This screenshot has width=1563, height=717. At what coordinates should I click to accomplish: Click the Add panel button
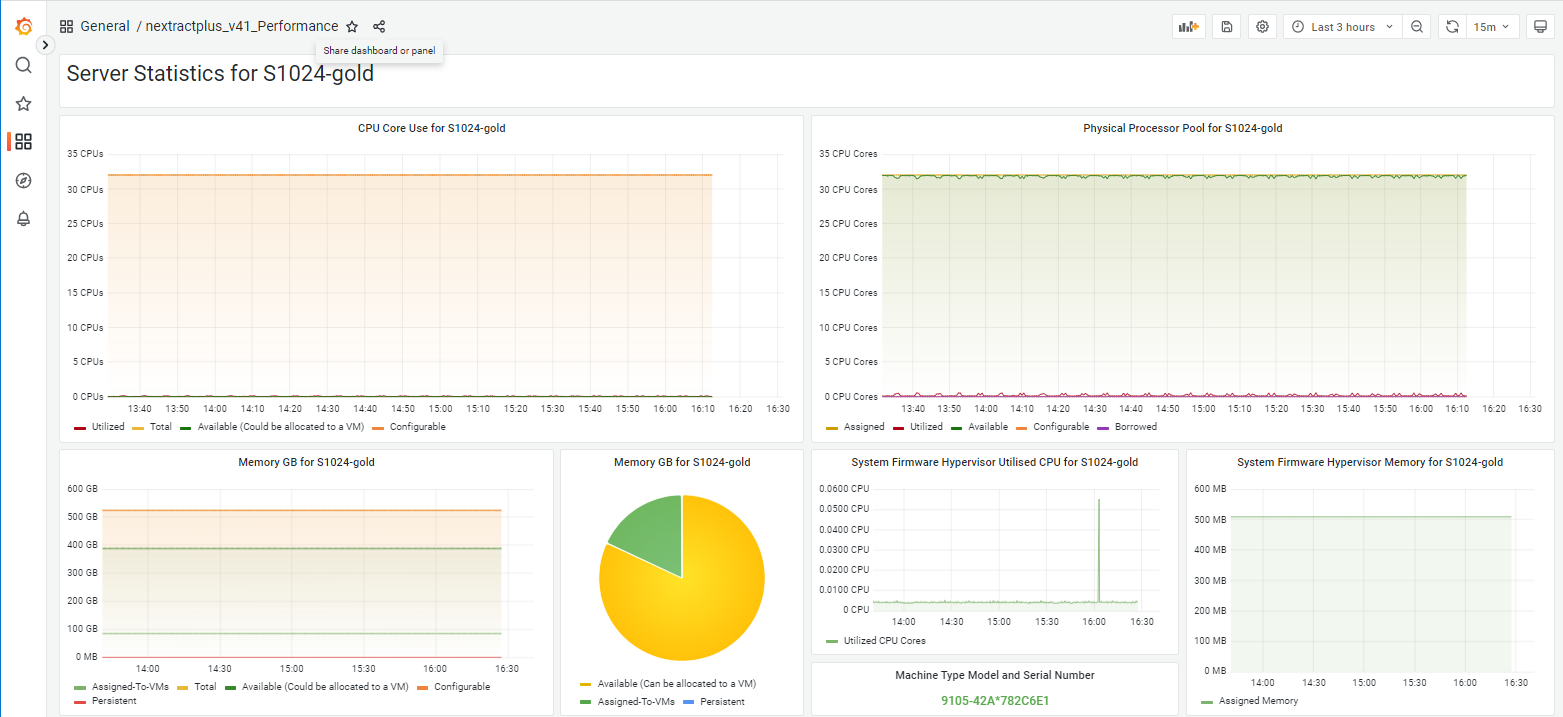(x=1188, y=27)
